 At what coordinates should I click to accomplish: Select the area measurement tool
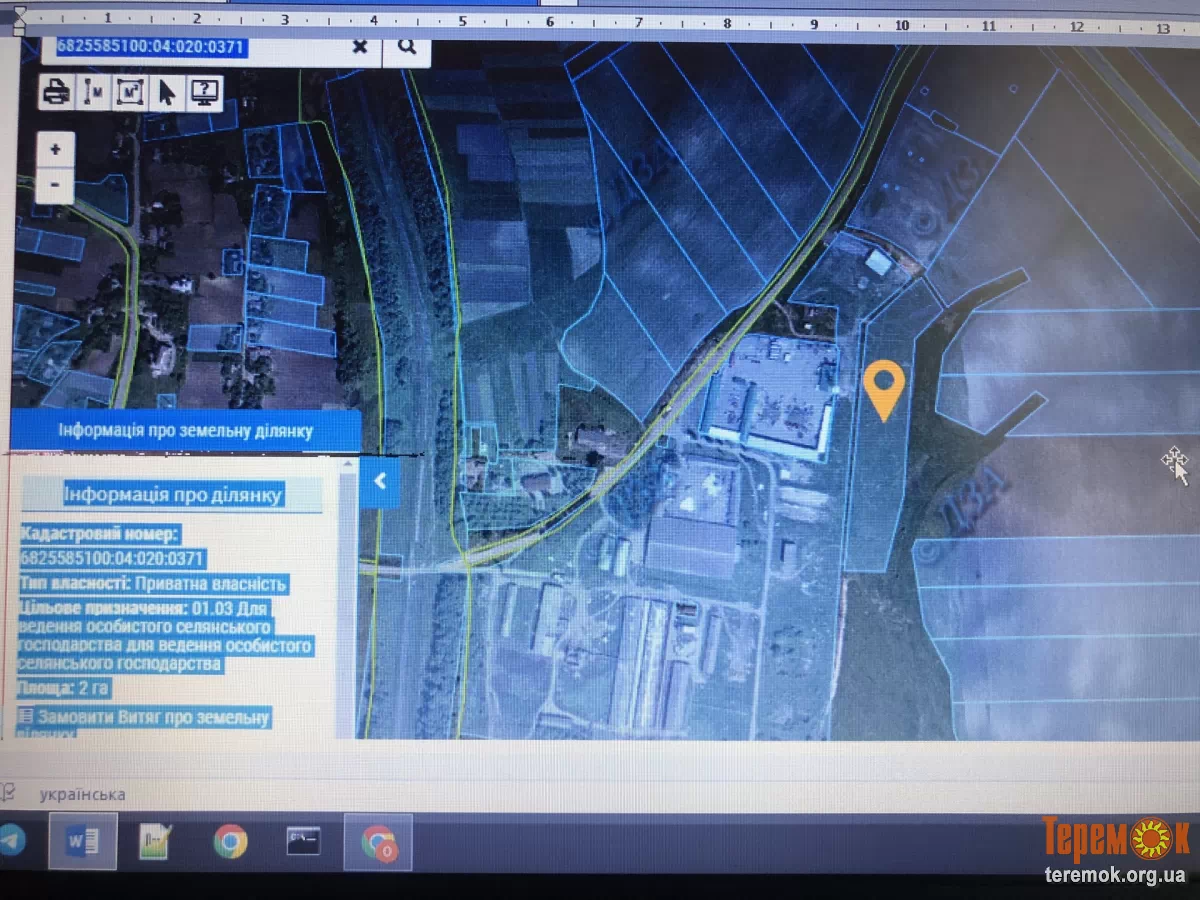[x=129, y=92]
